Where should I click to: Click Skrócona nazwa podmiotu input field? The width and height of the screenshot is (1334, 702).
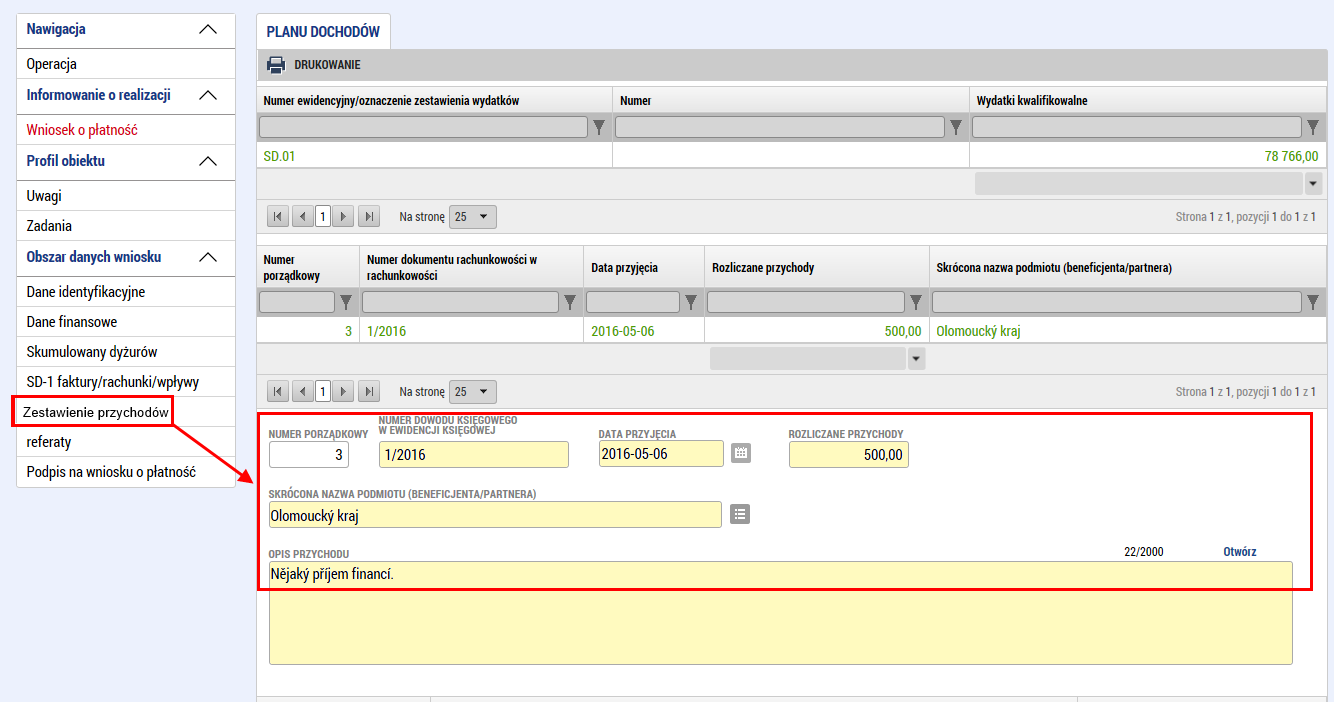(x=495, y=515)
